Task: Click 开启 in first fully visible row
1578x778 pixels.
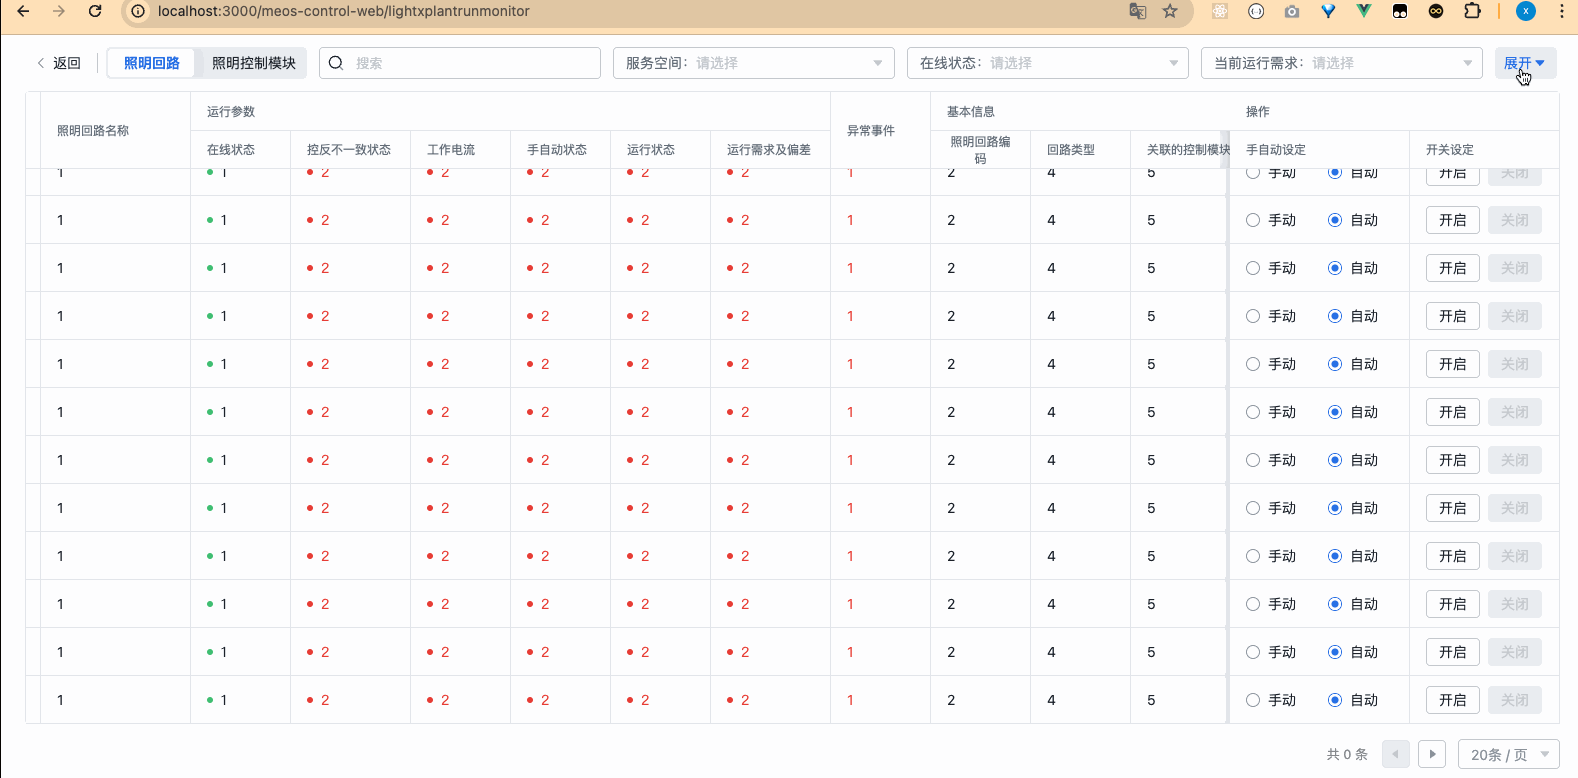Action: click(1453, 220)
